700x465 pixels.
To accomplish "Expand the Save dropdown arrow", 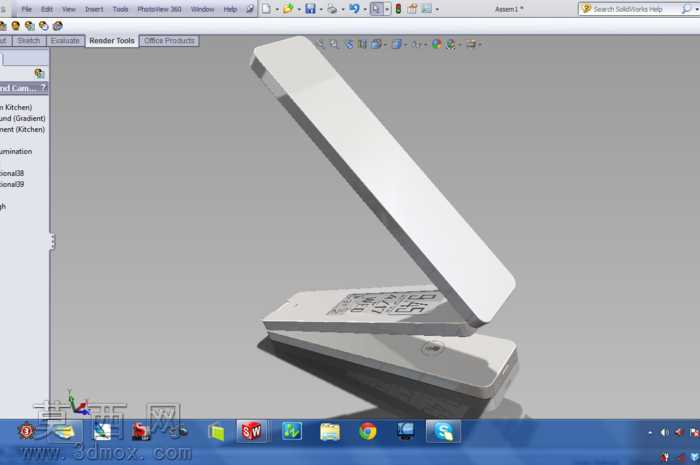I will [321, 9].
